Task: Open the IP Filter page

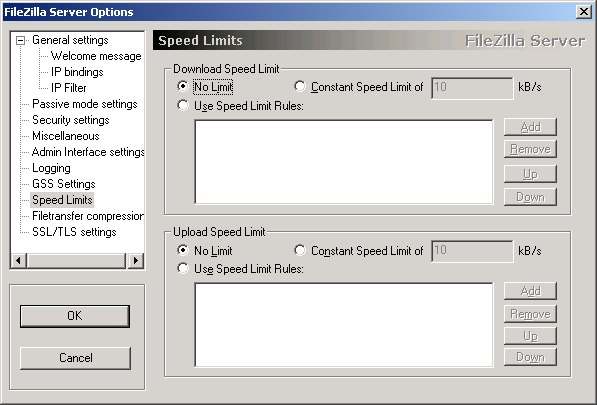Action: click(x=69, y=88)
